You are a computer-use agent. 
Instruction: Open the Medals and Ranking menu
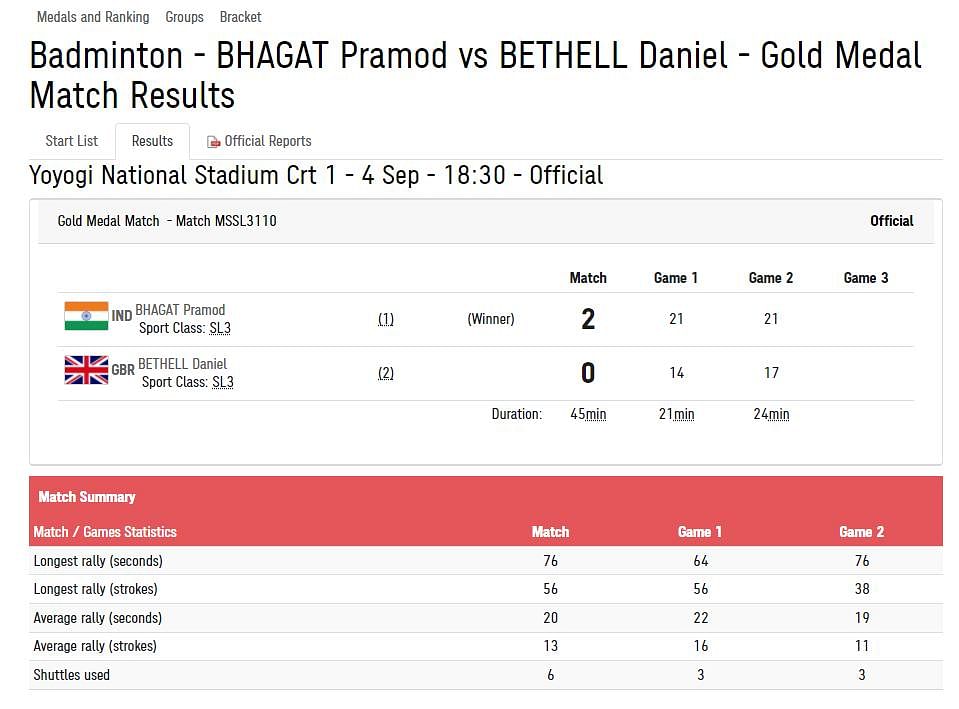(x=93, y=17)
